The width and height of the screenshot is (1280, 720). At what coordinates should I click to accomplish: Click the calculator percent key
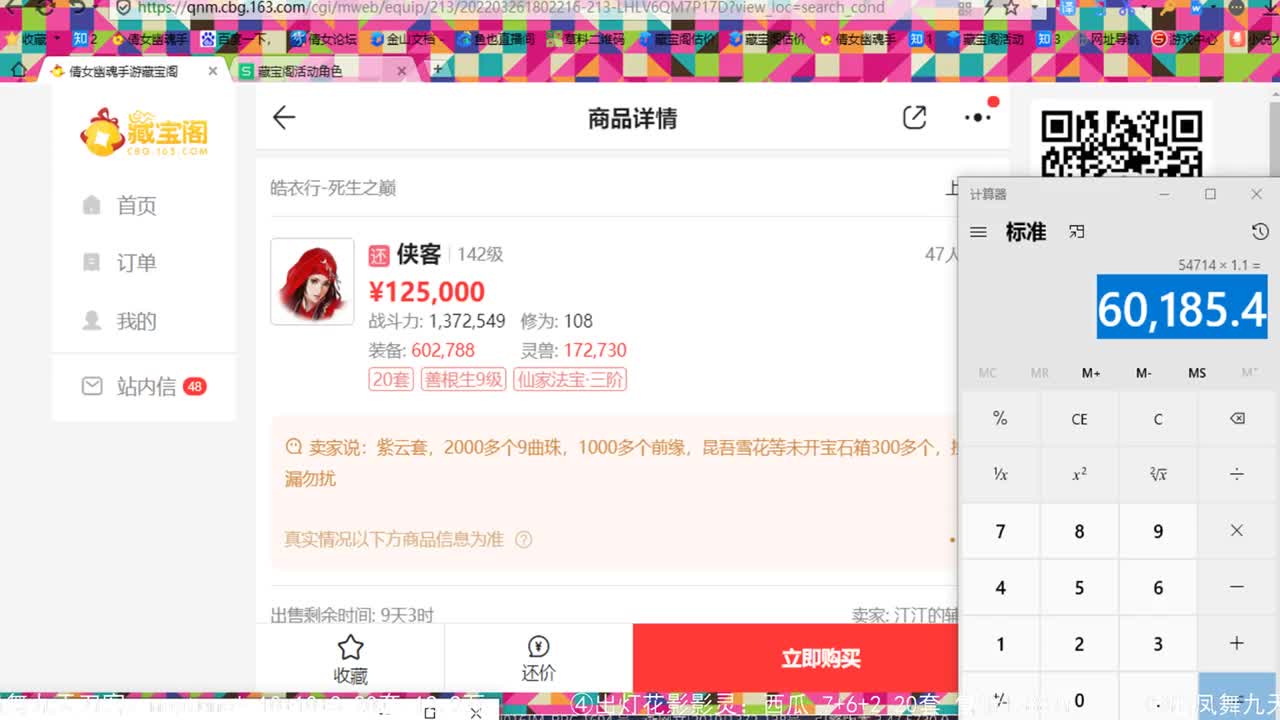1000,419
